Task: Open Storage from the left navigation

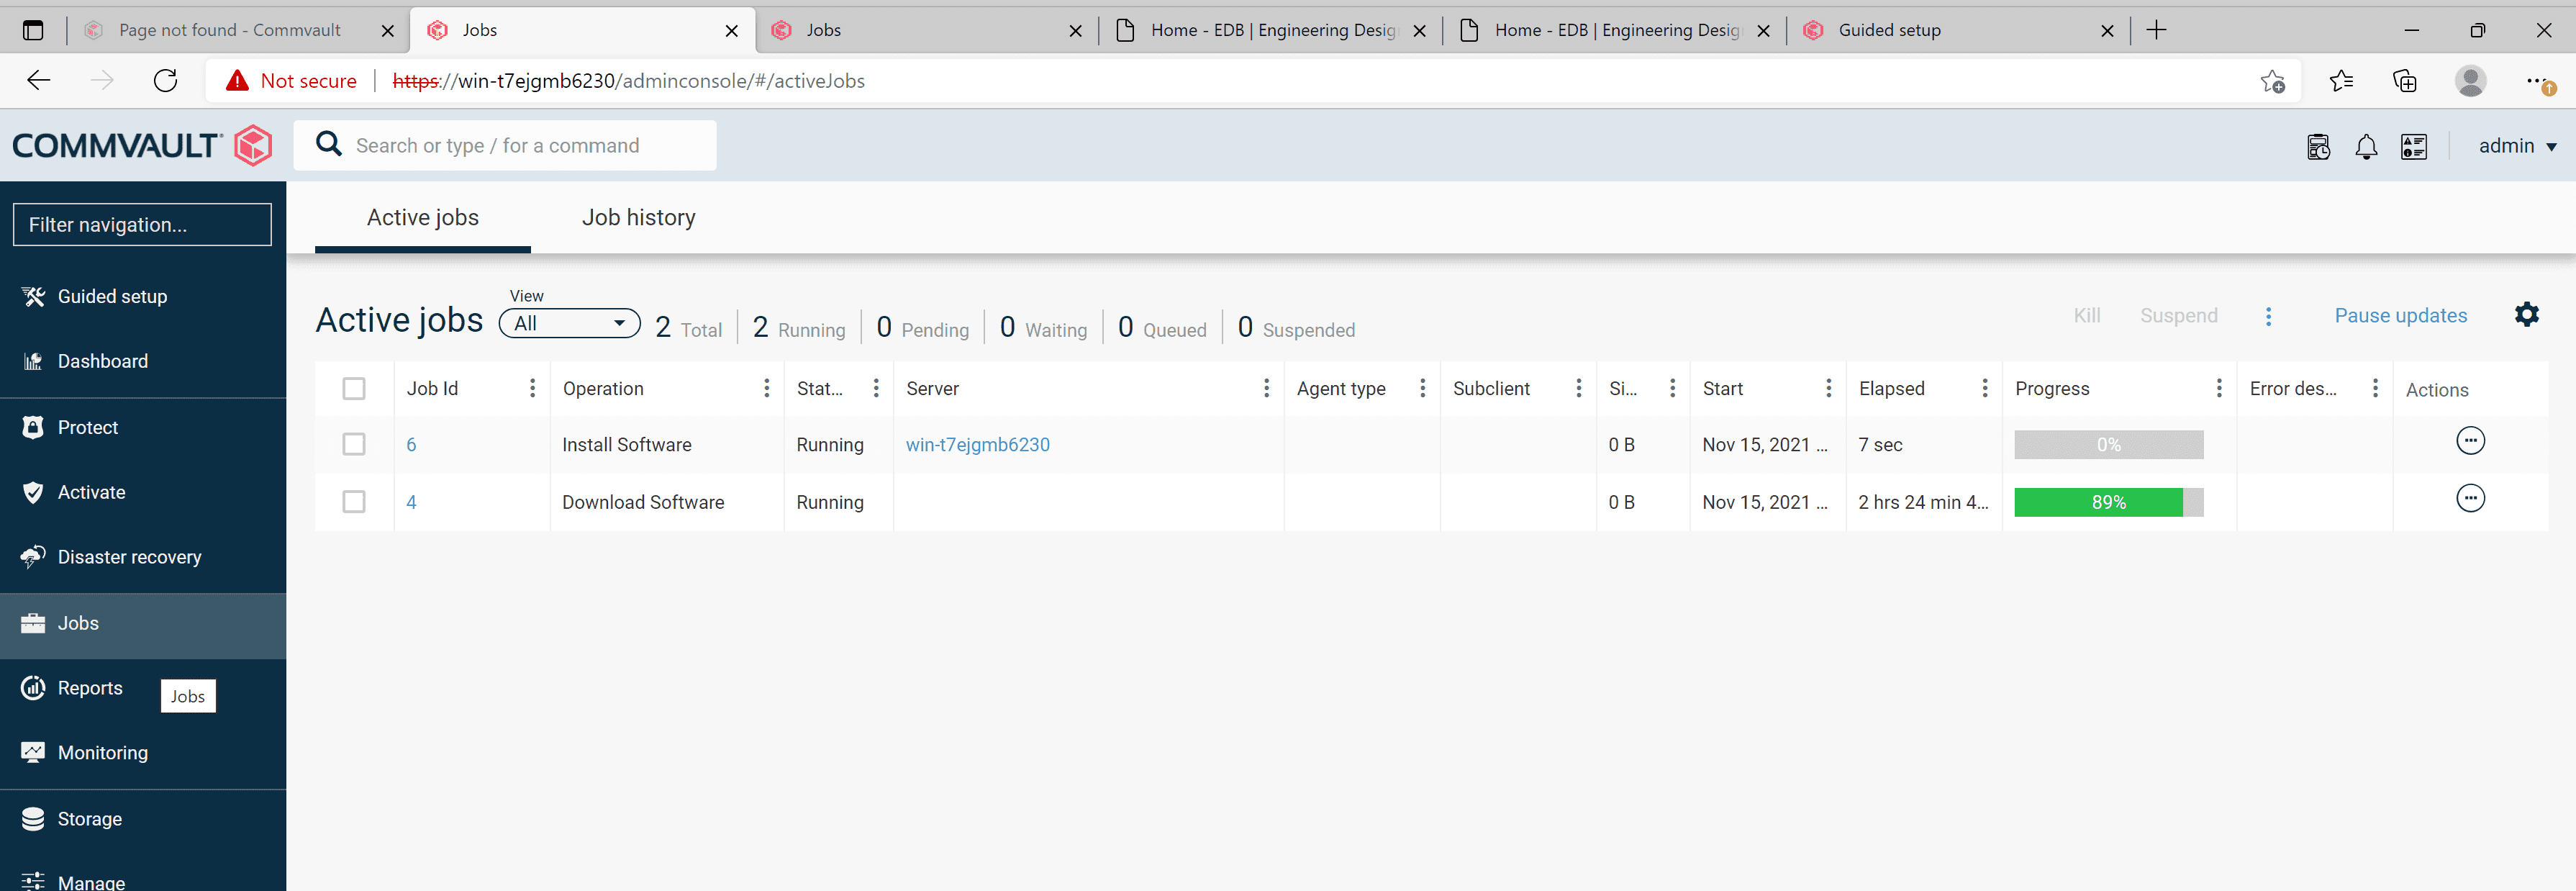Action: coord(90,818)
